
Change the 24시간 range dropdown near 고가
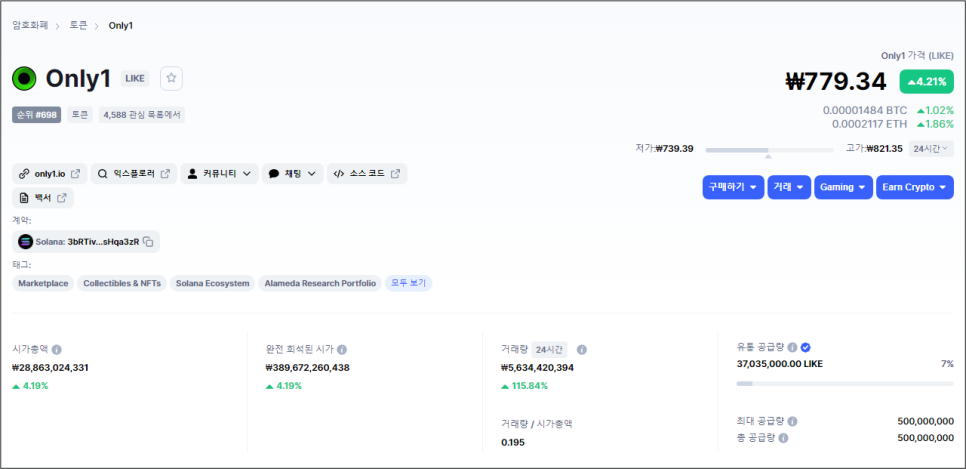pyautogui.click(x=931, y=149)
